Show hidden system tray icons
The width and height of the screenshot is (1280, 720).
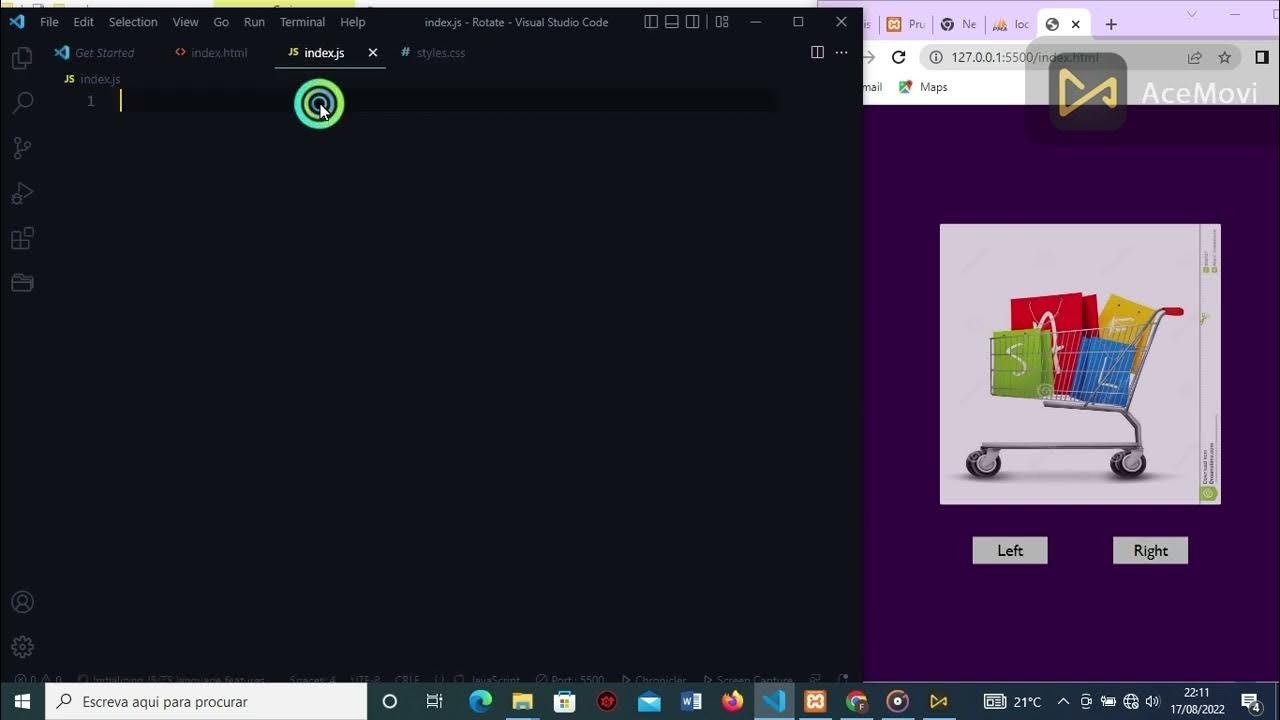coord(1063,701)
